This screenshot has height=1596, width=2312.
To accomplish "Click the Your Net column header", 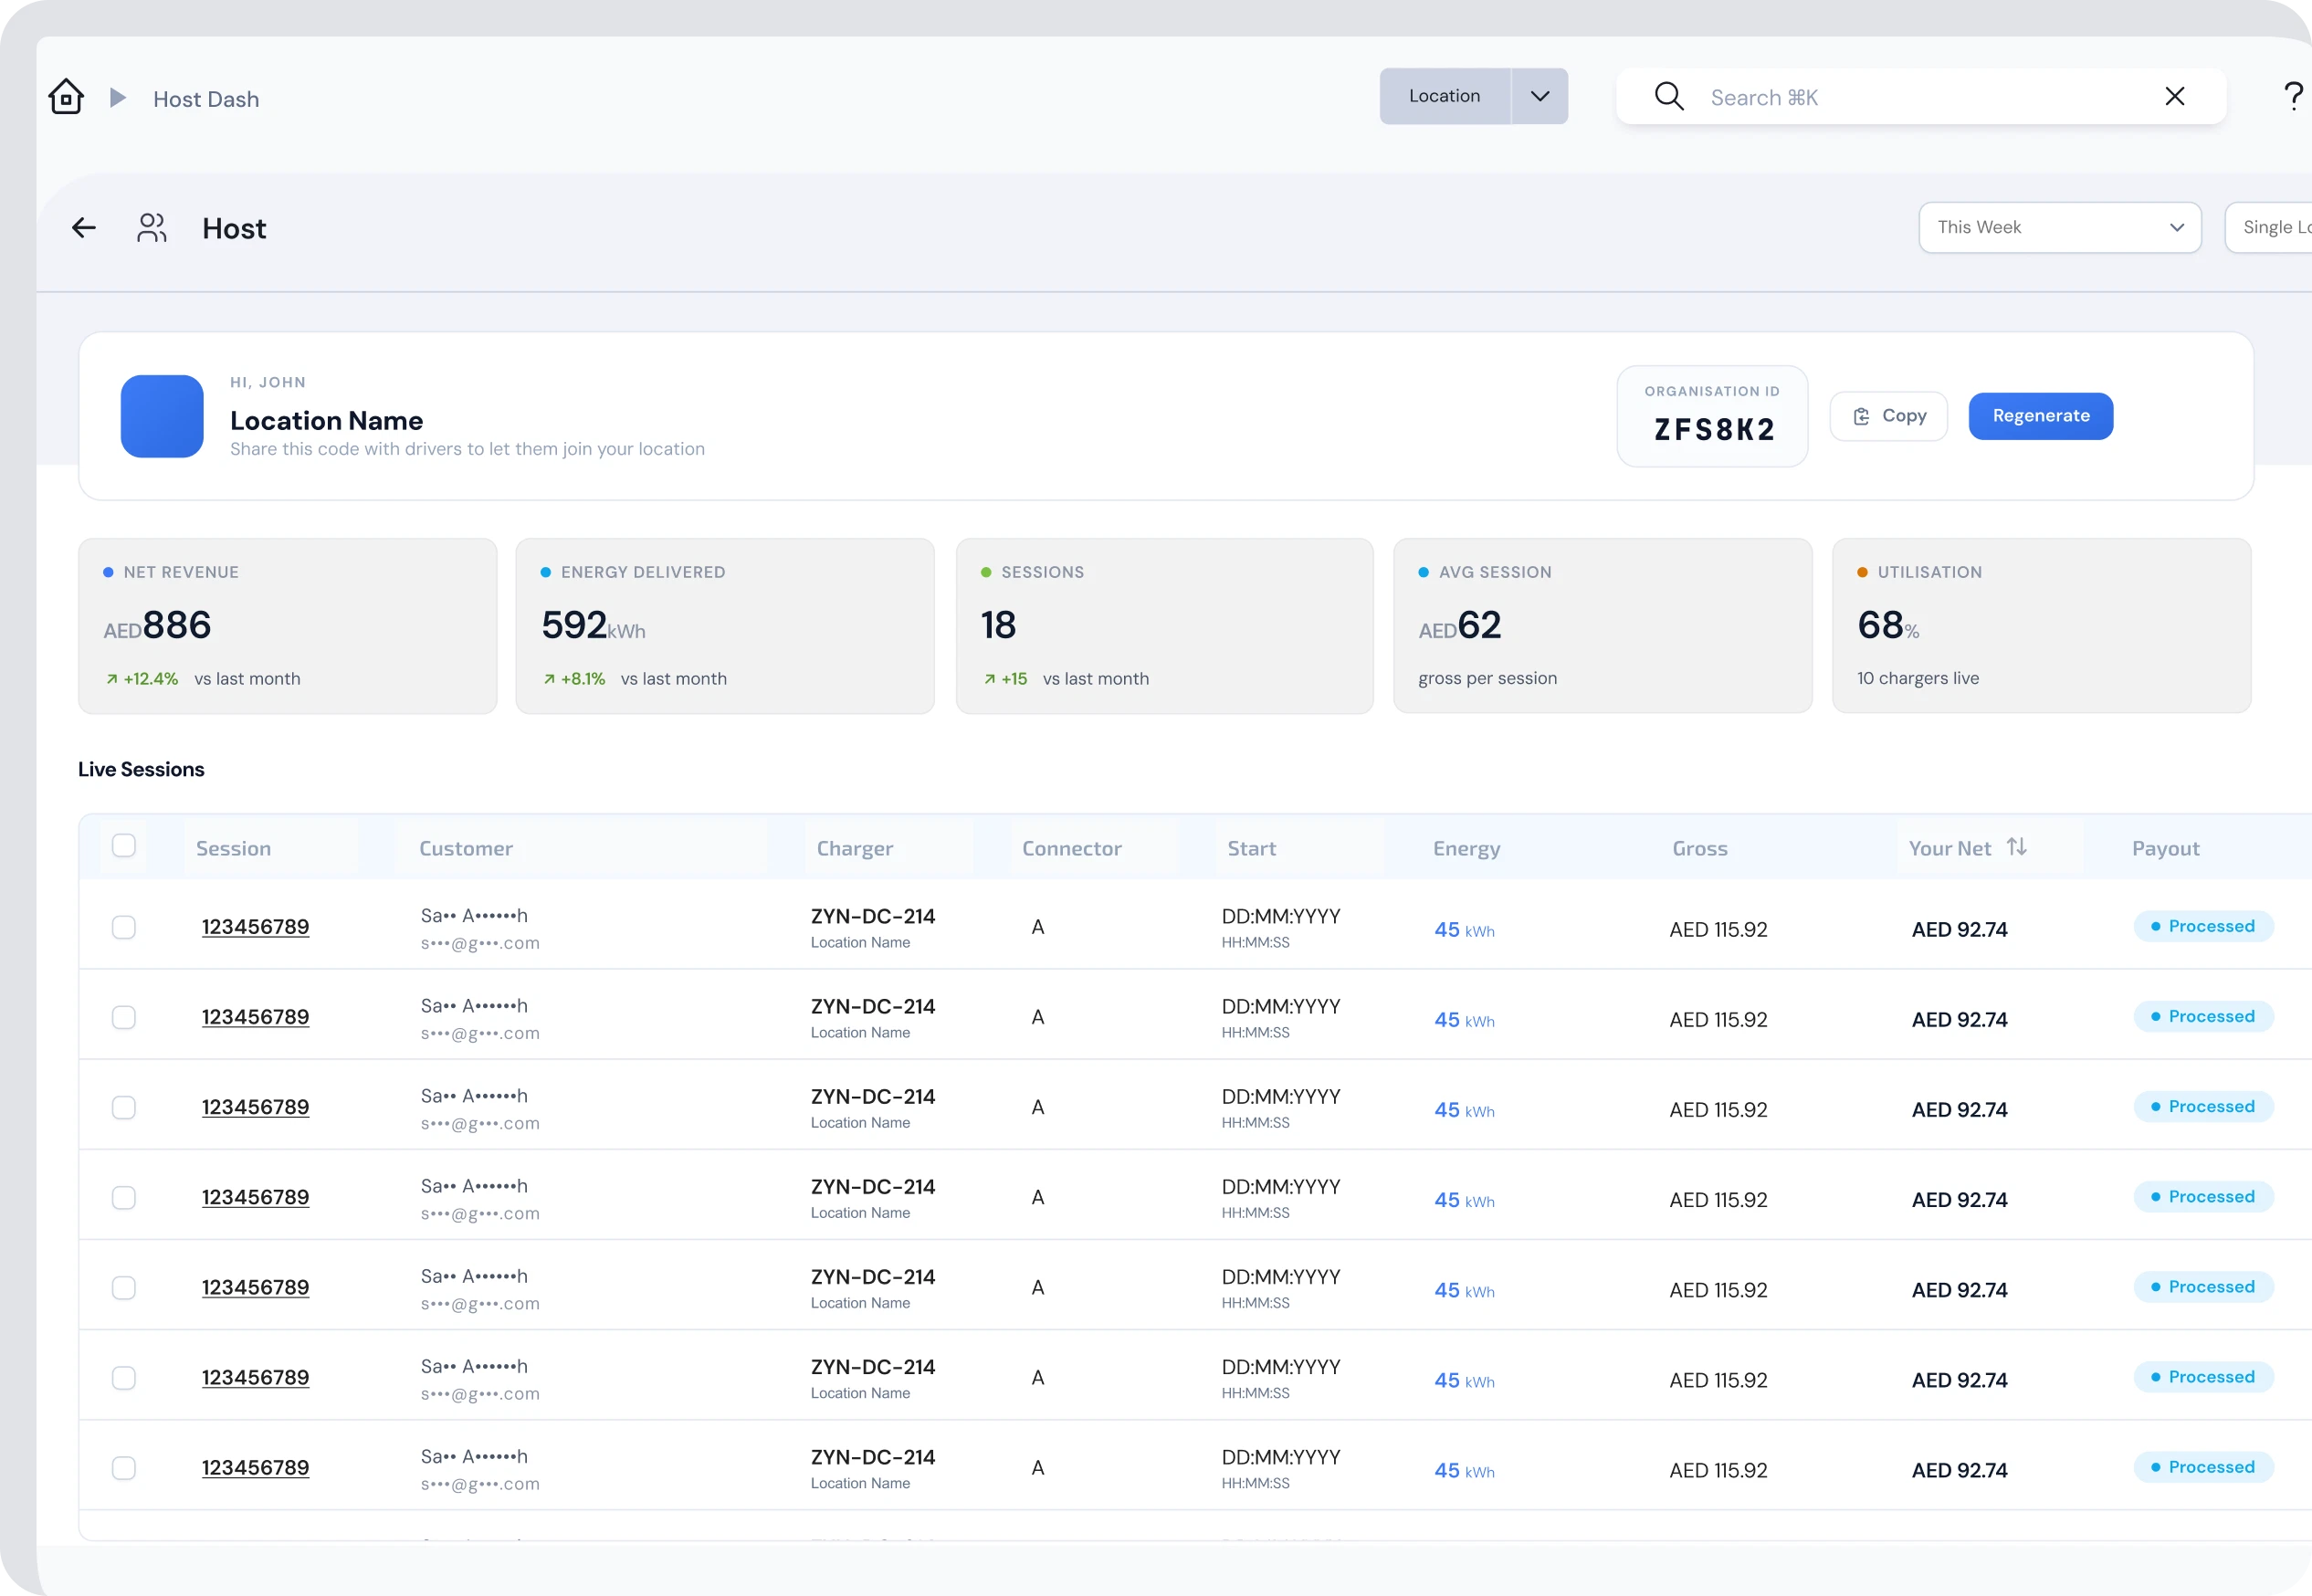I will click(1950, 848).
